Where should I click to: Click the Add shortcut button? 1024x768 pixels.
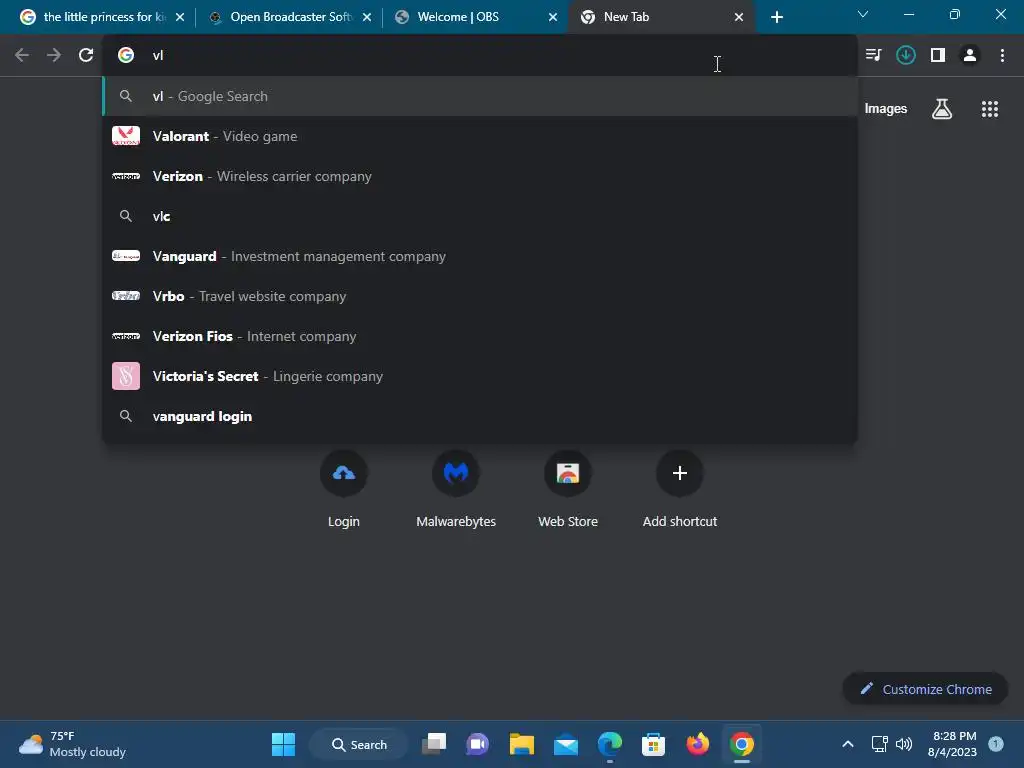point(680,490)
